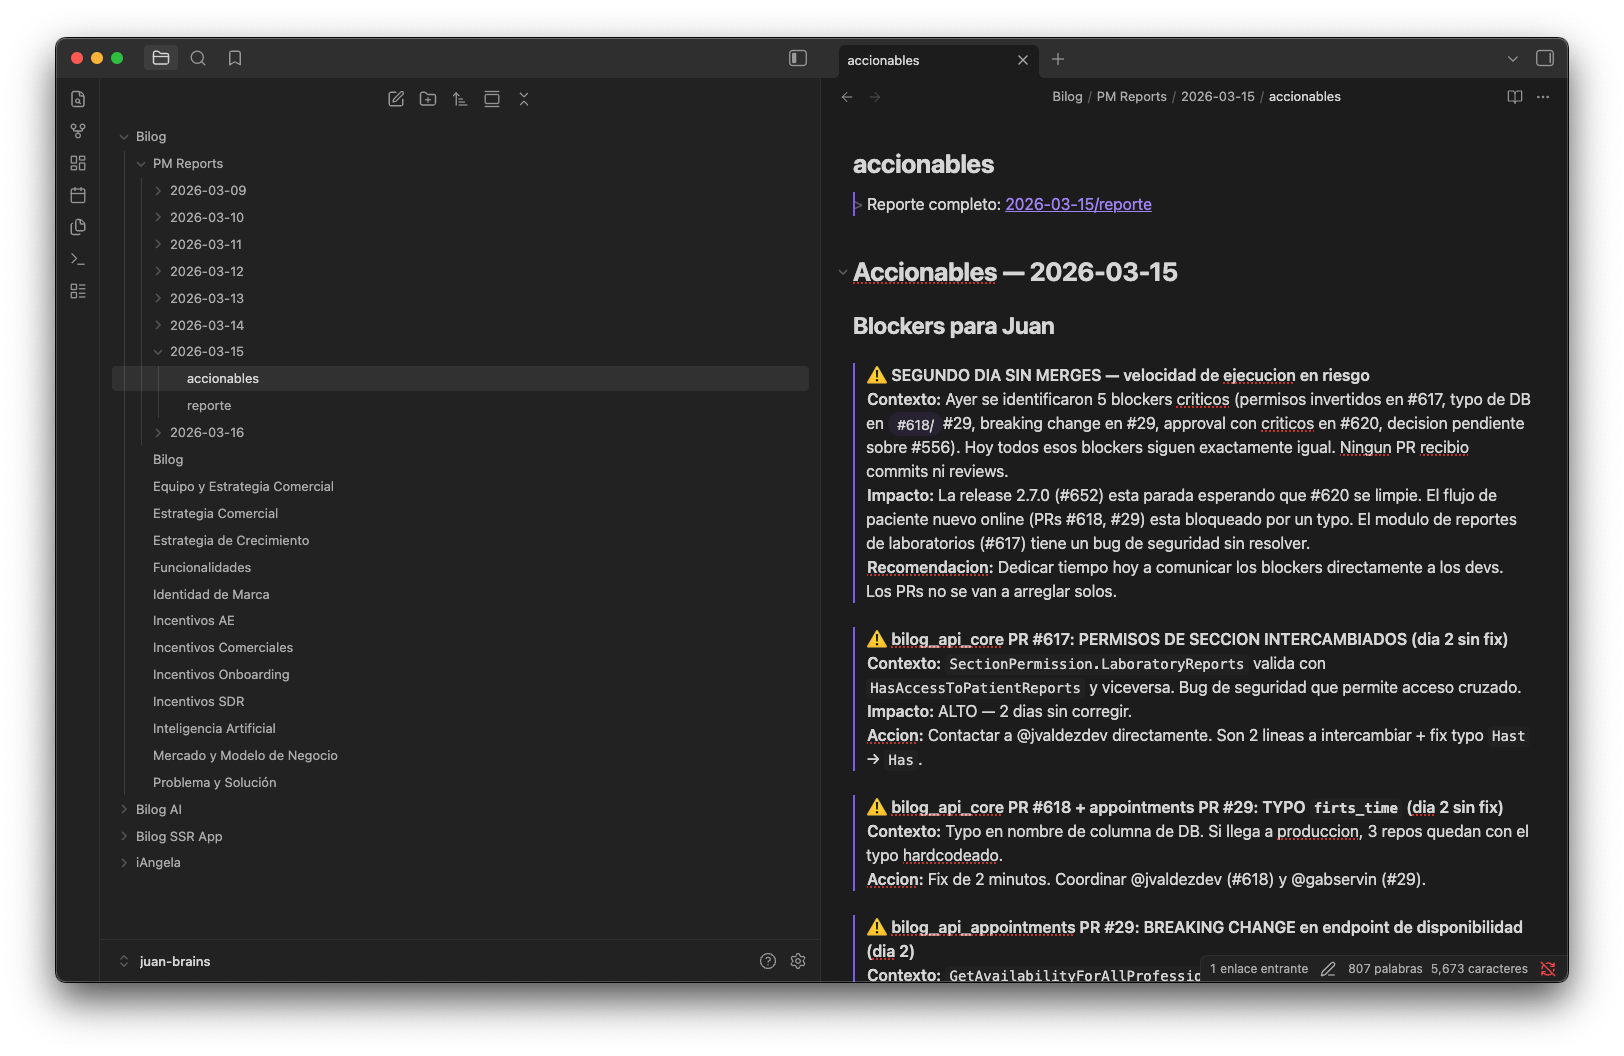
Task: Open reading view for the current note
Action: click(x=1514, y=96)
